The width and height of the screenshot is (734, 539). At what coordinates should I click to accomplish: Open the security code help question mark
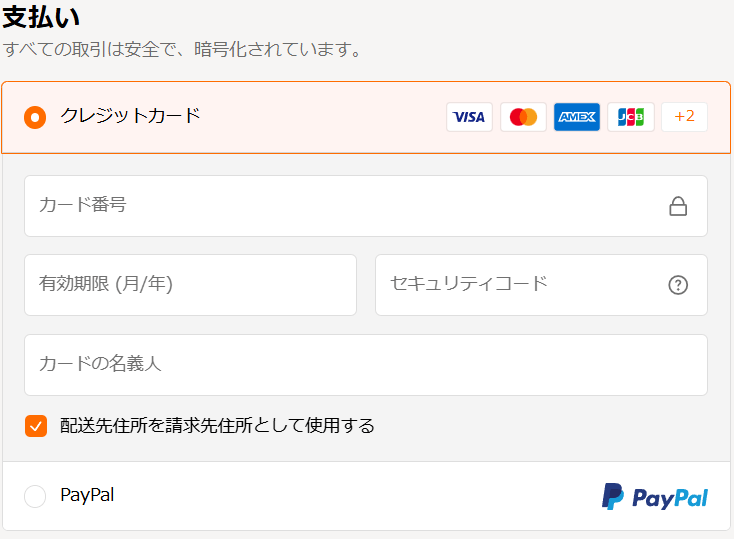coord(678,285)
